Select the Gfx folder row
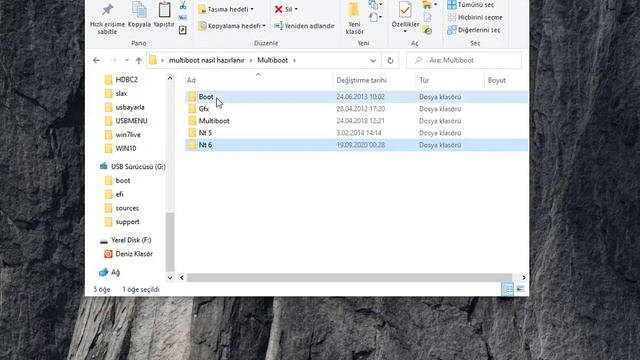This screenshot has height=360, width=640. click(356, 109)
